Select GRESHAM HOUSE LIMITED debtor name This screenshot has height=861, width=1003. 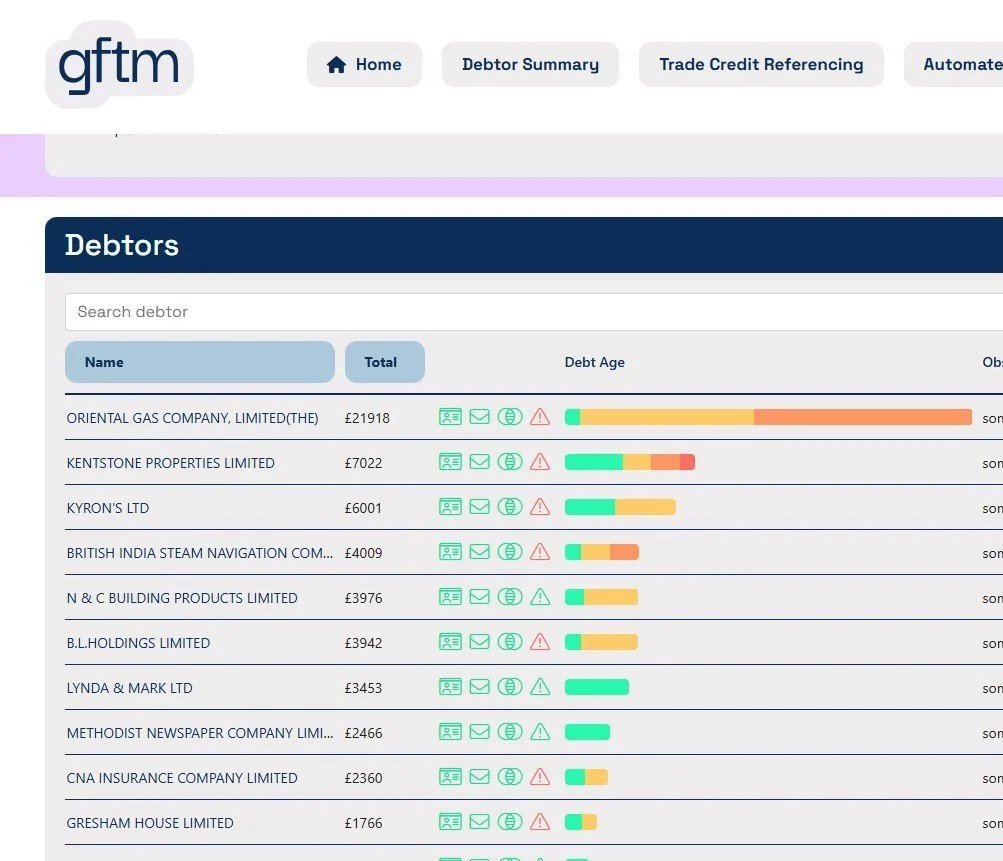pyautogui.click(x=150, y=823)
